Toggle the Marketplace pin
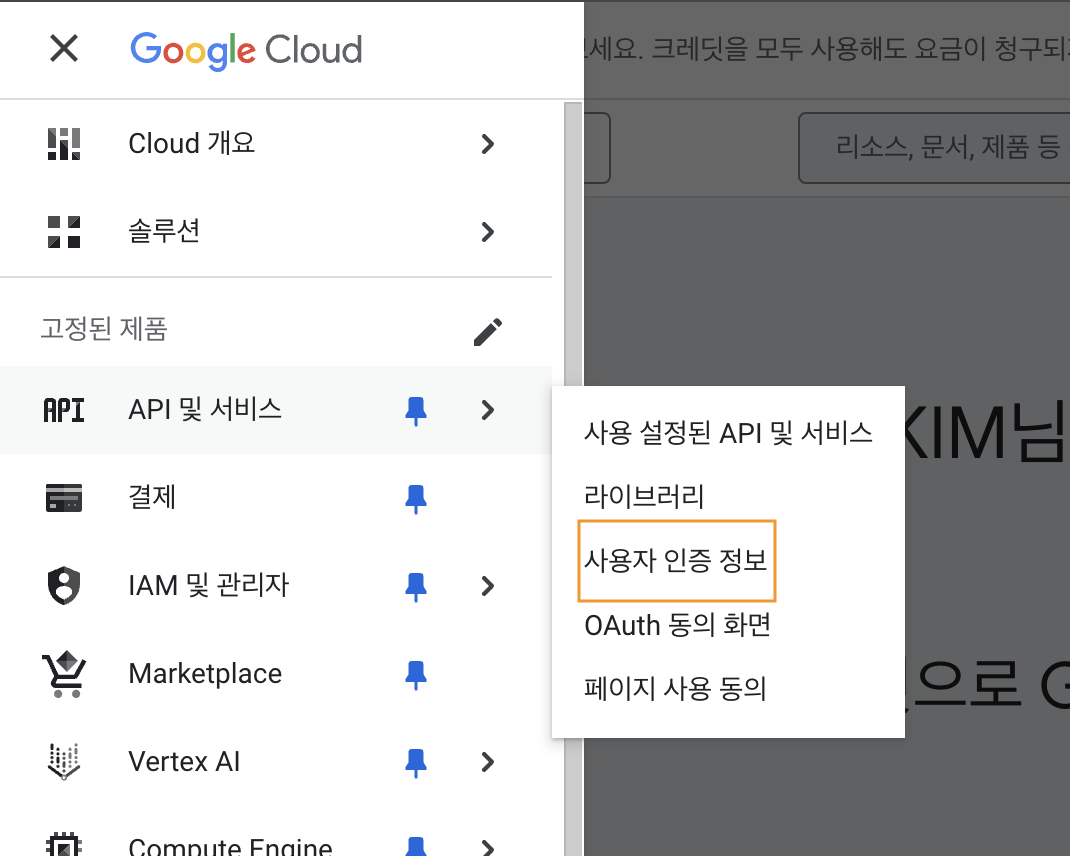Viewport: 1070px width, 856px height. (416, 675)
